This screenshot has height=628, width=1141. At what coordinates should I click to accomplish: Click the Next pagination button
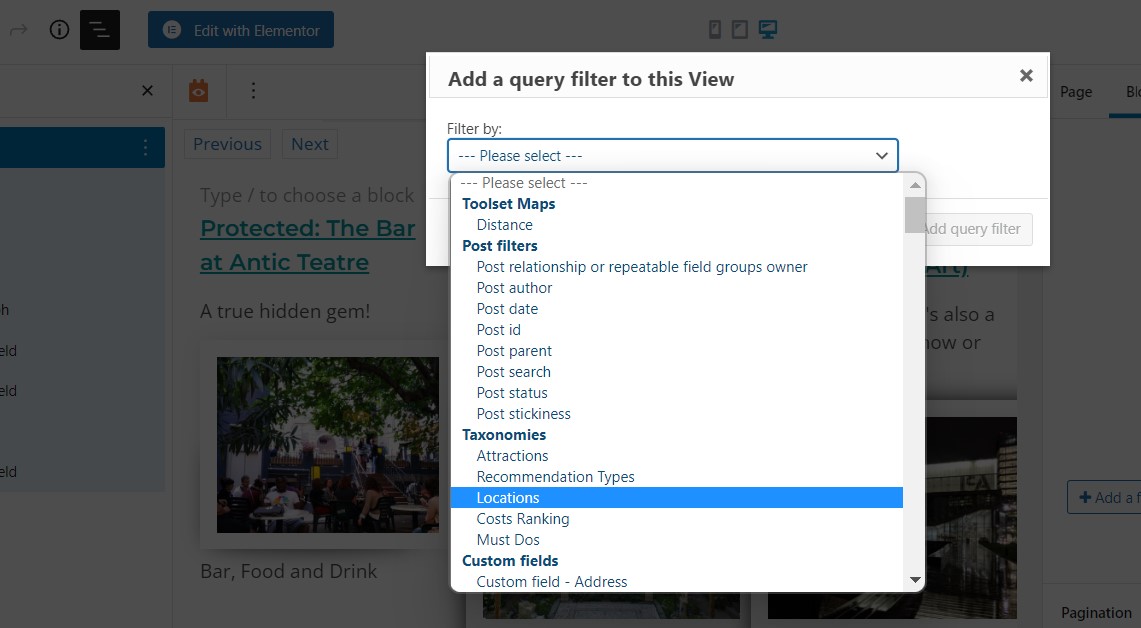click(x=309, y=144)
